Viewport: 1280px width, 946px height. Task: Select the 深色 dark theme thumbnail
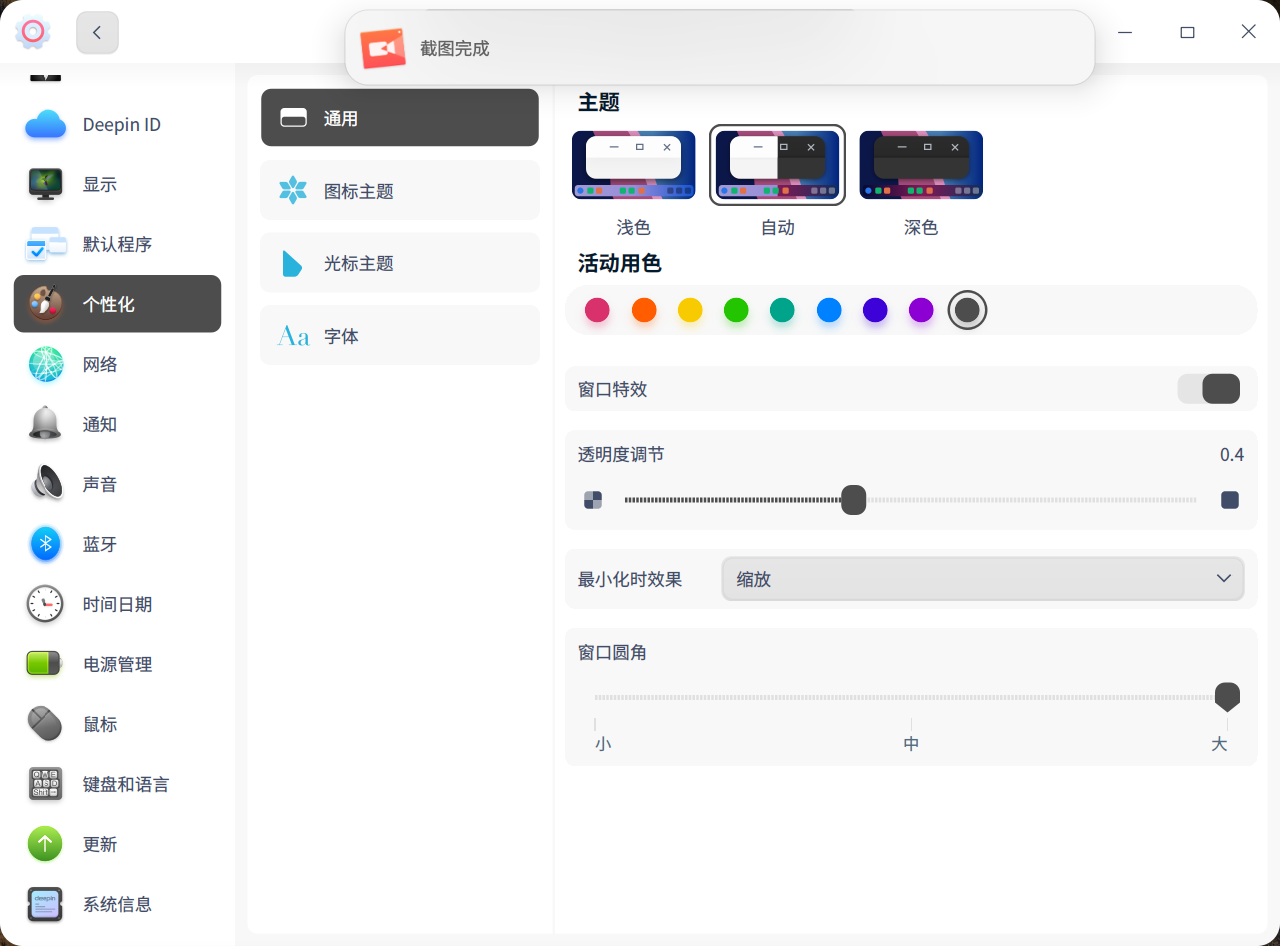click(921, 165)
